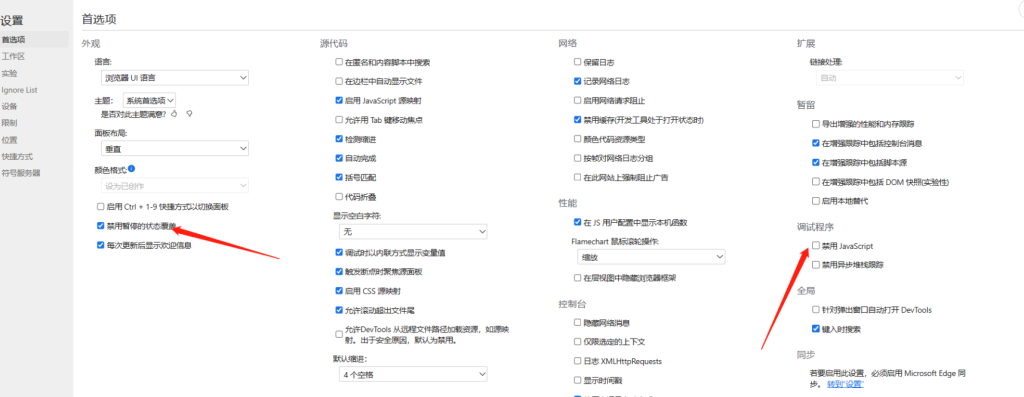Click the thumbs-up theme feedback icon

(174, 114)
